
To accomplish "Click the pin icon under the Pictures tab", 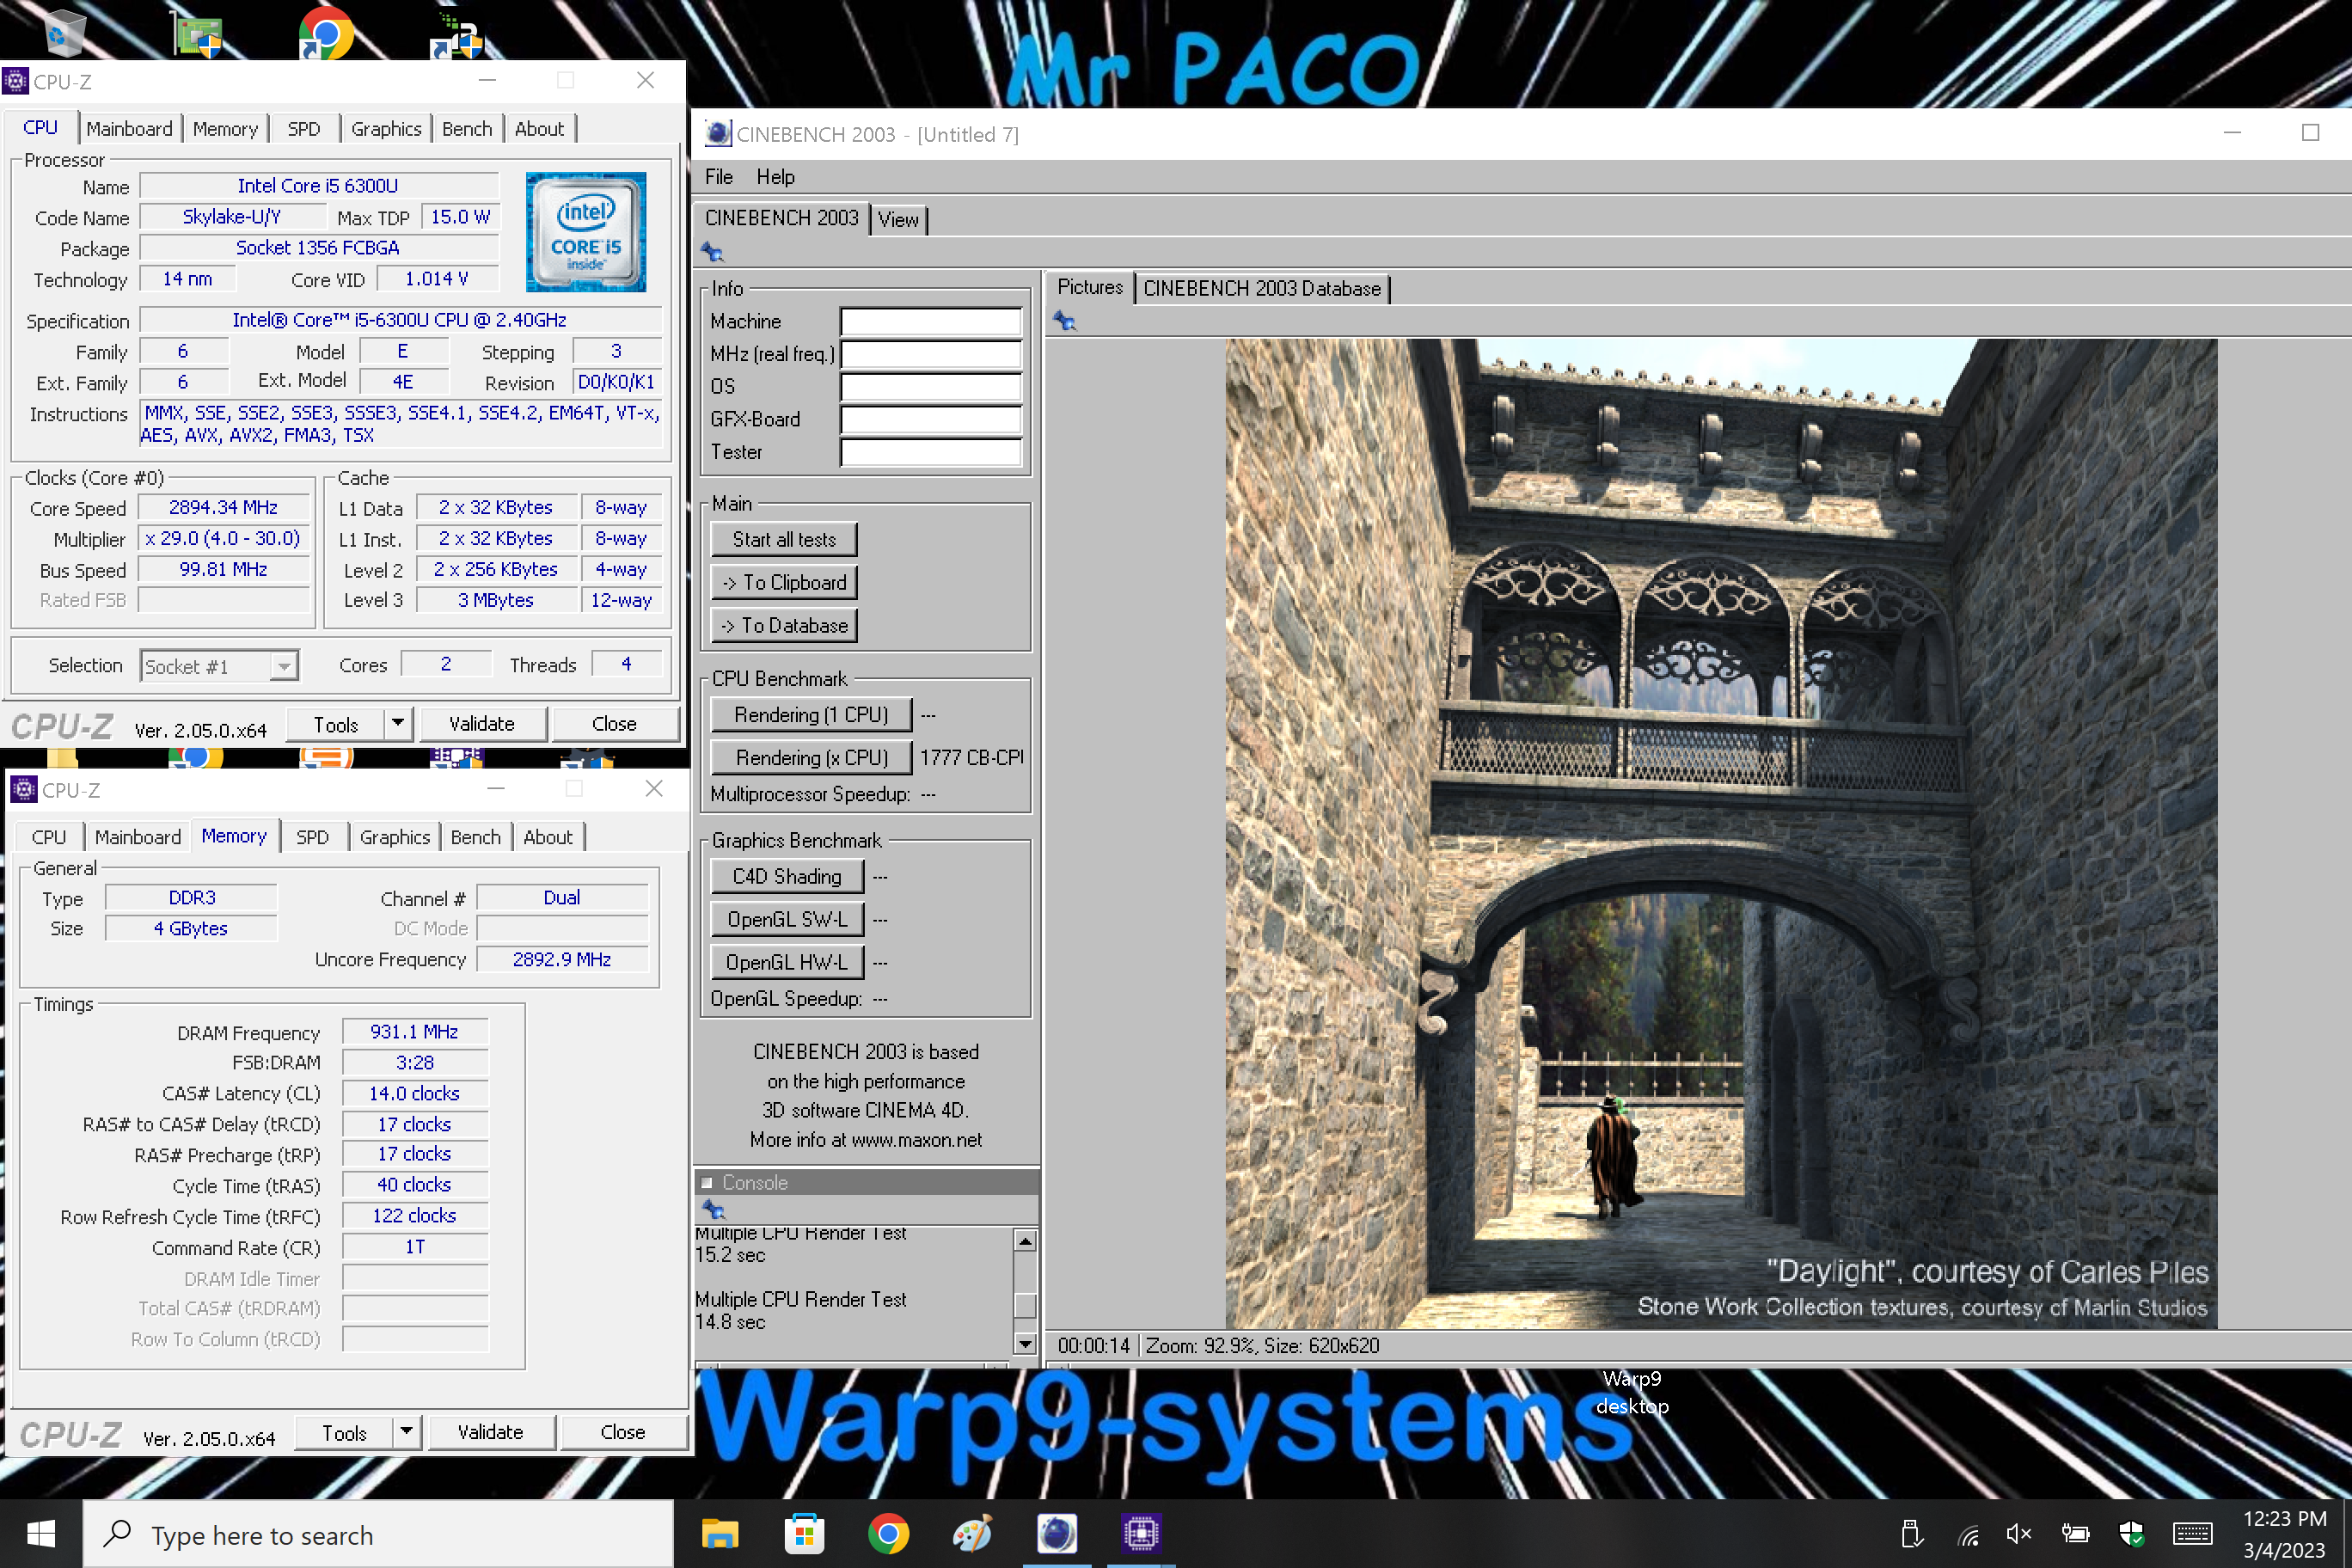I will (1064, 321).
